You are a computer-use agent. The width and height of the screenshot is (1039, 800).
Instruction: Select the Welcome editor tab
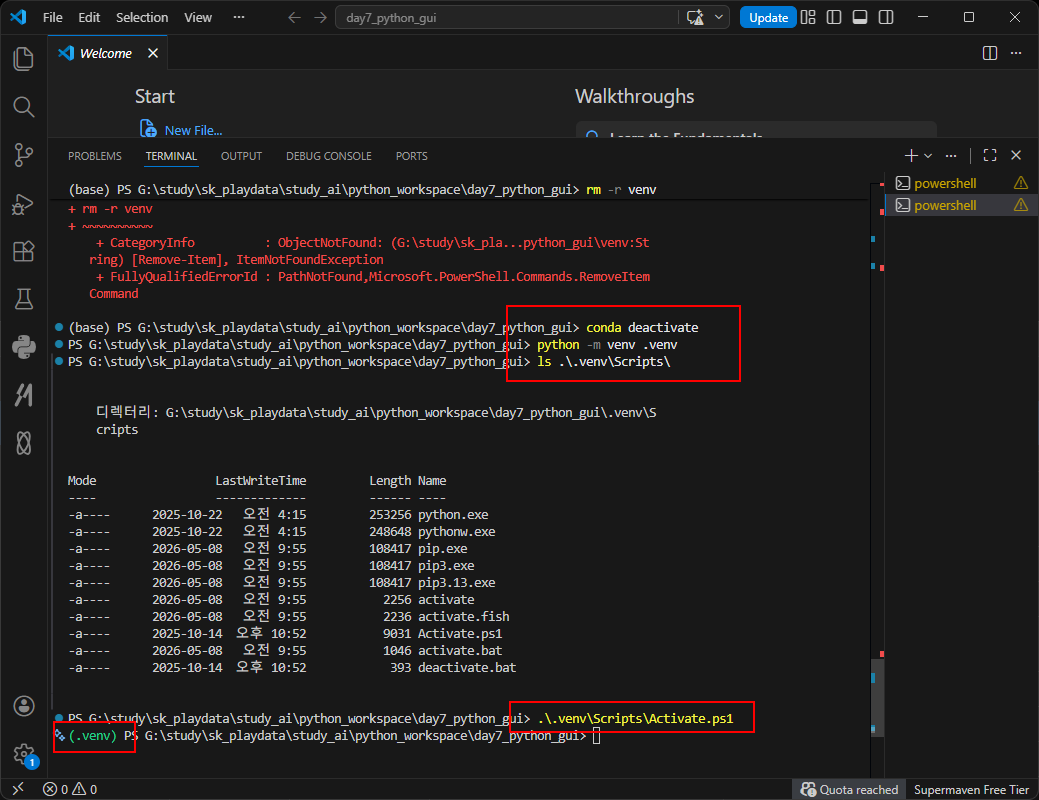(x=106, y=53)
